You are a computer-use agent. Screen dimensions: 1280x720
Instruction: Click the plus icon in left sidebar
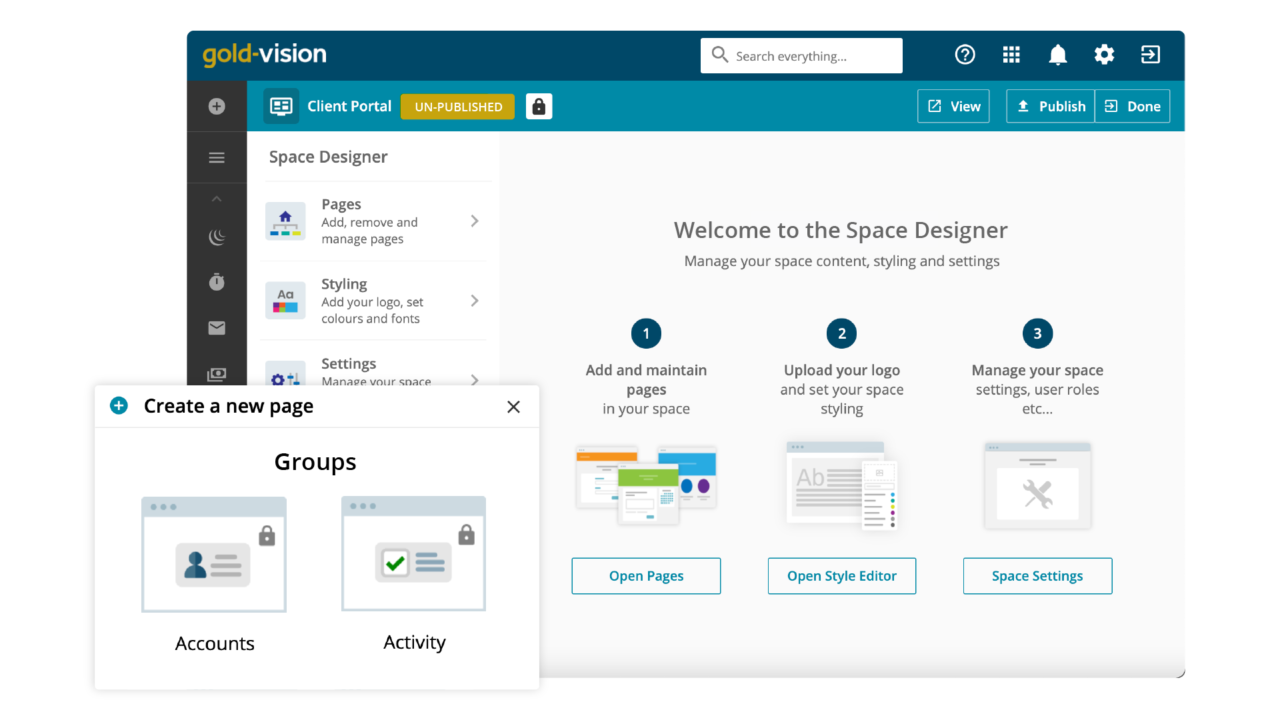pos(216,106)
